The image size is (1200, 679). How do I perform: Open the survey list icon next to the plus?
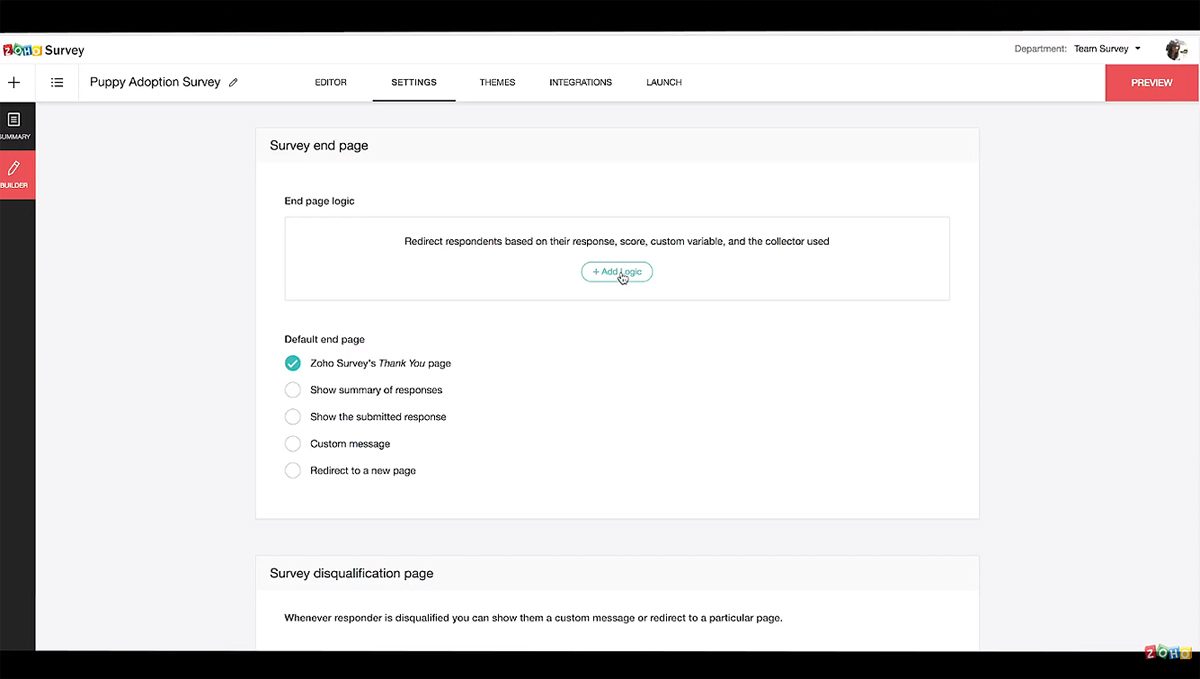pyautogui.click(x=57, y=82)
